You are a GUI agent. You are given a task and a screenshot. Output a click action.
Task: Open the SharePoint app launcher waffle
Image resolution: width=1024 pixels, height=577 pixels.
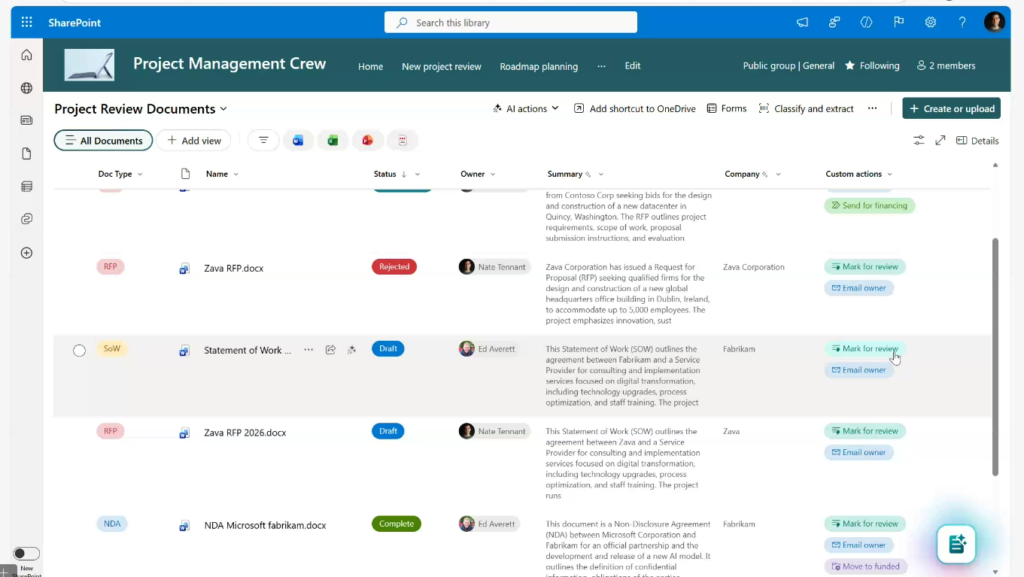26,22
